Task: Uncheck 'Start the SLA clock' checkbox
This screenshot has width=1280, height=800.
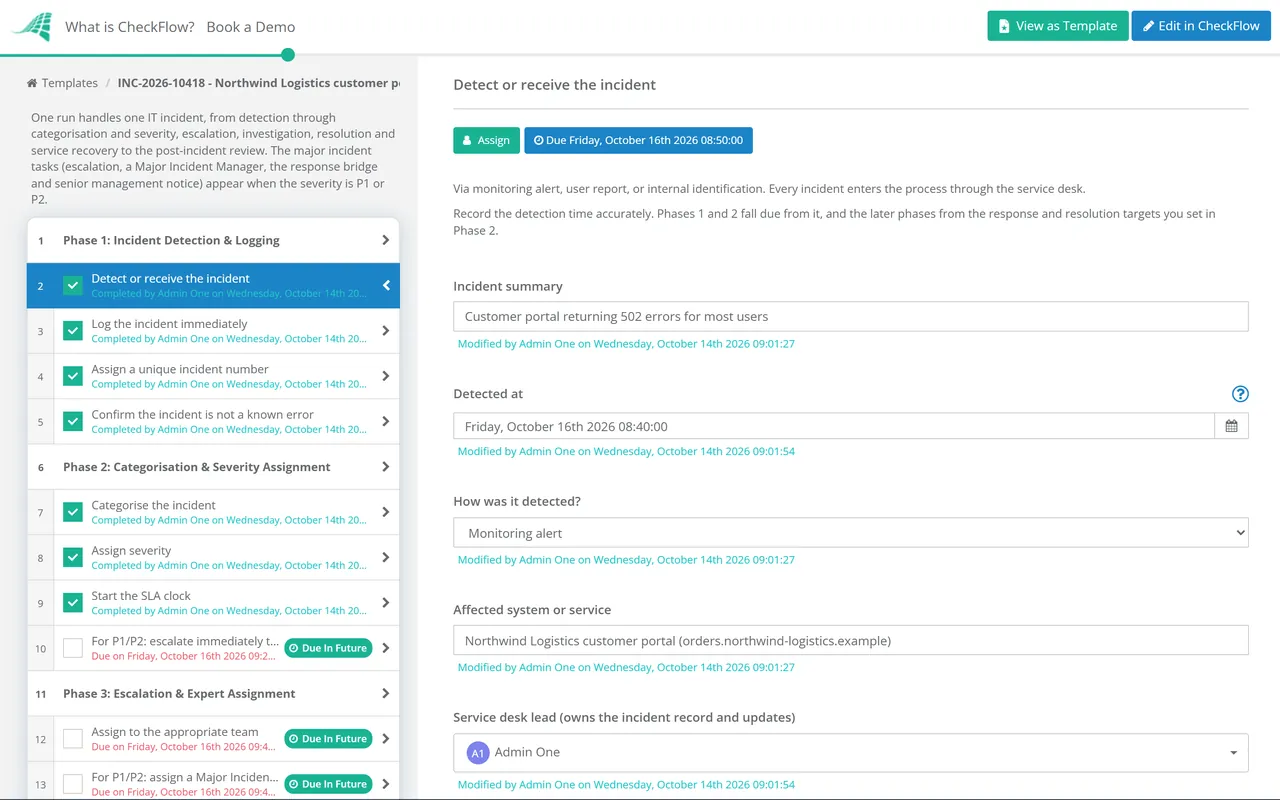Action: point(73,603)
